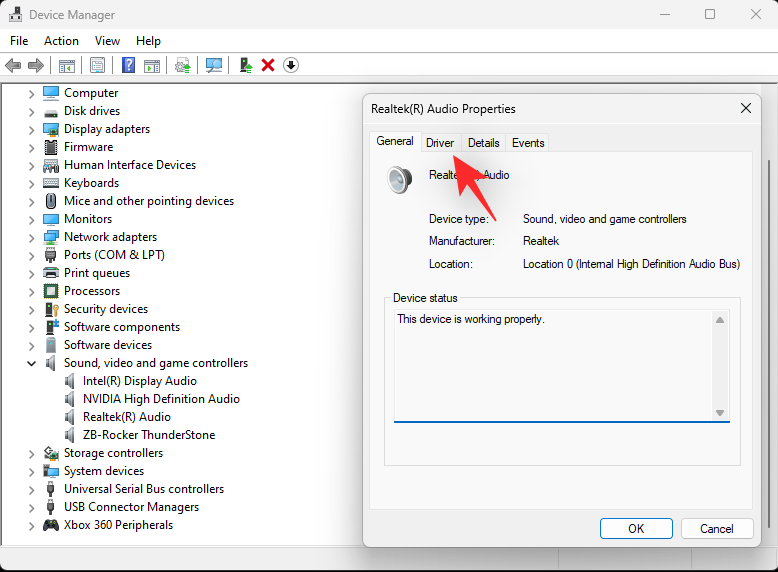Switch to the Driver tab
Image resolution: width=778 pixels, height=572 pixels.
(x=440, y=143)
